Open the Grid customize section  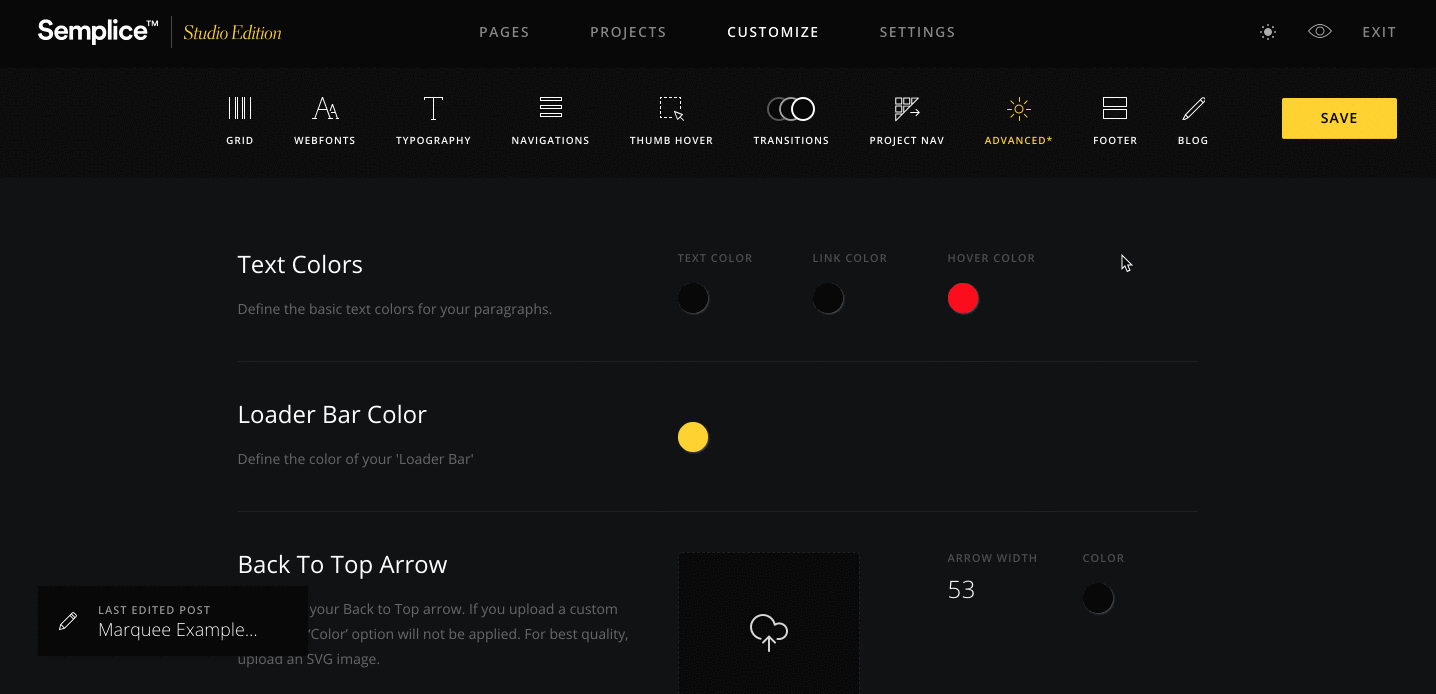pyautogui.click(x=240, y=121)
